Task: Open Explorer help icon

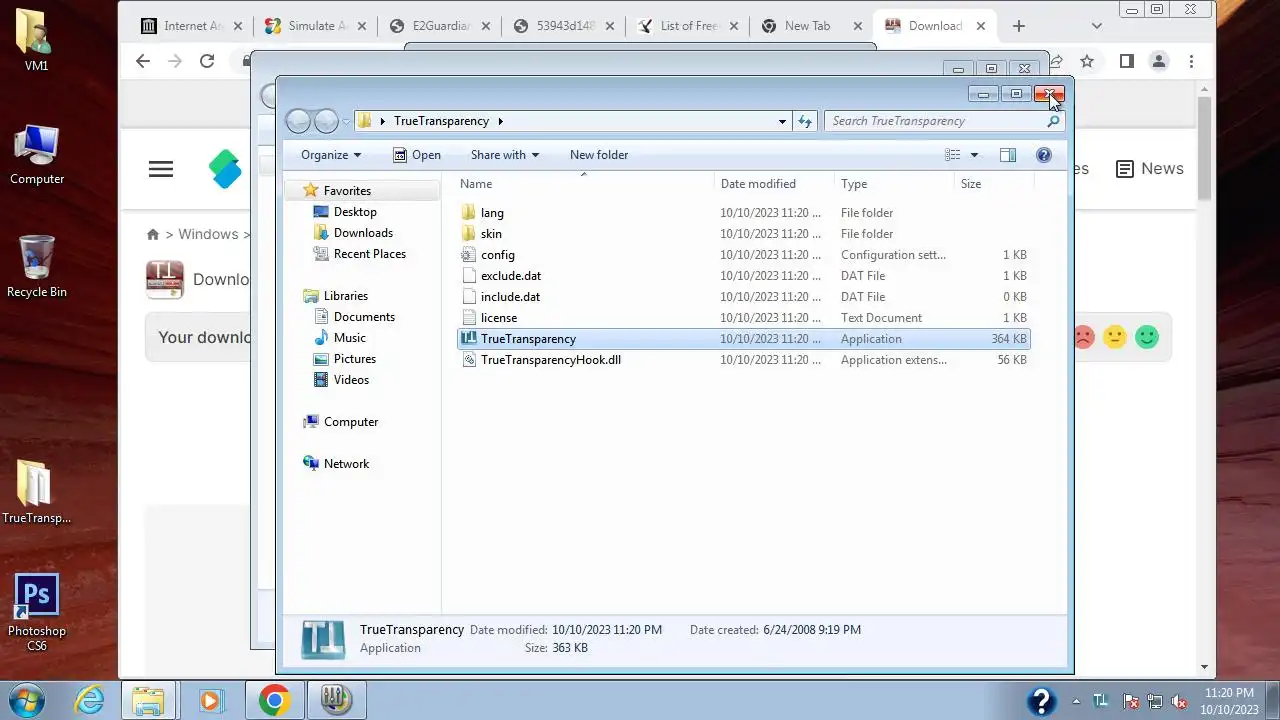Action: point(1044,155)
